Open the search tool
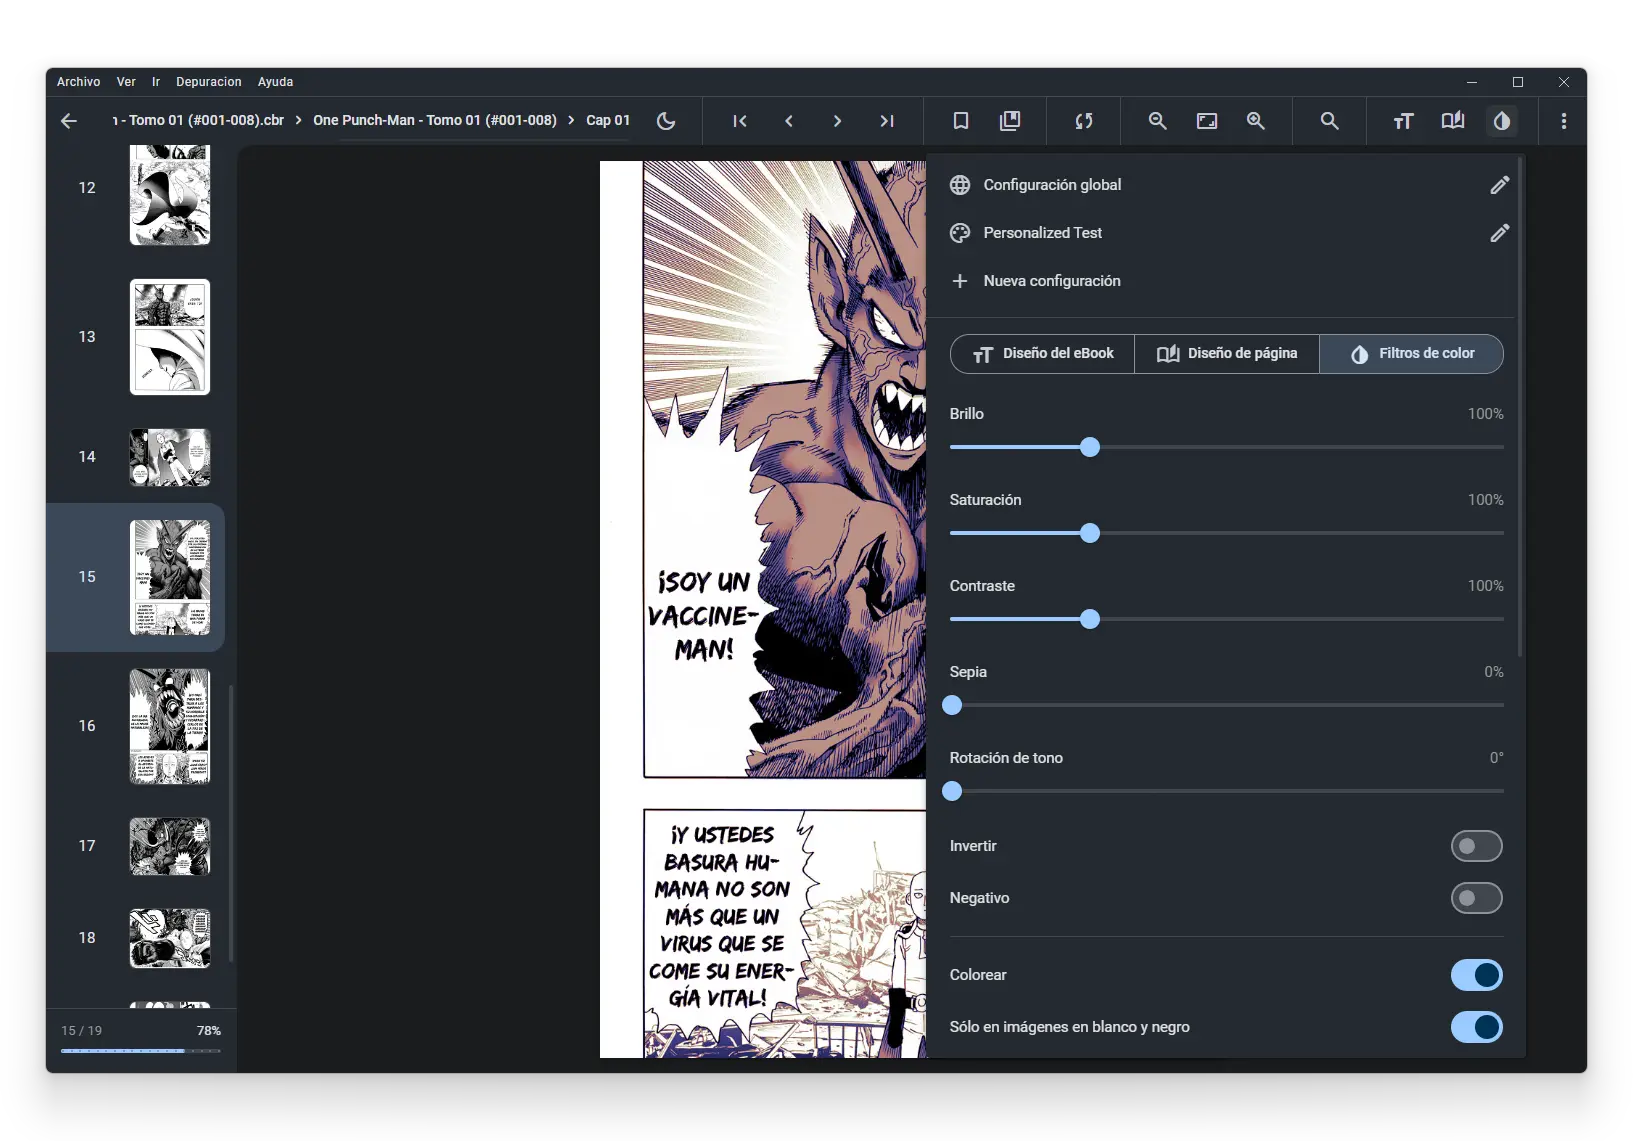 point(1329,121)
